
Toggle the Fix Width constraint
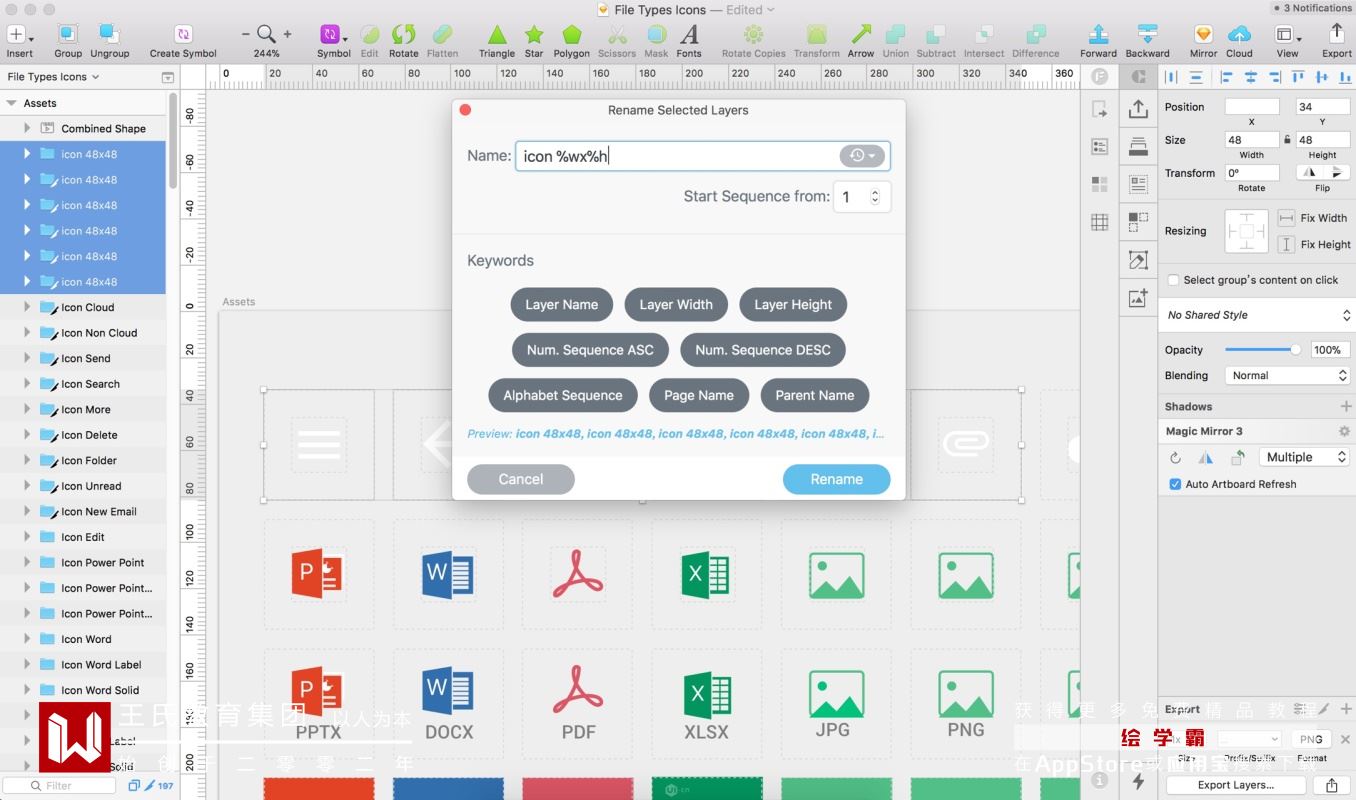click(x=1286, y=218)
